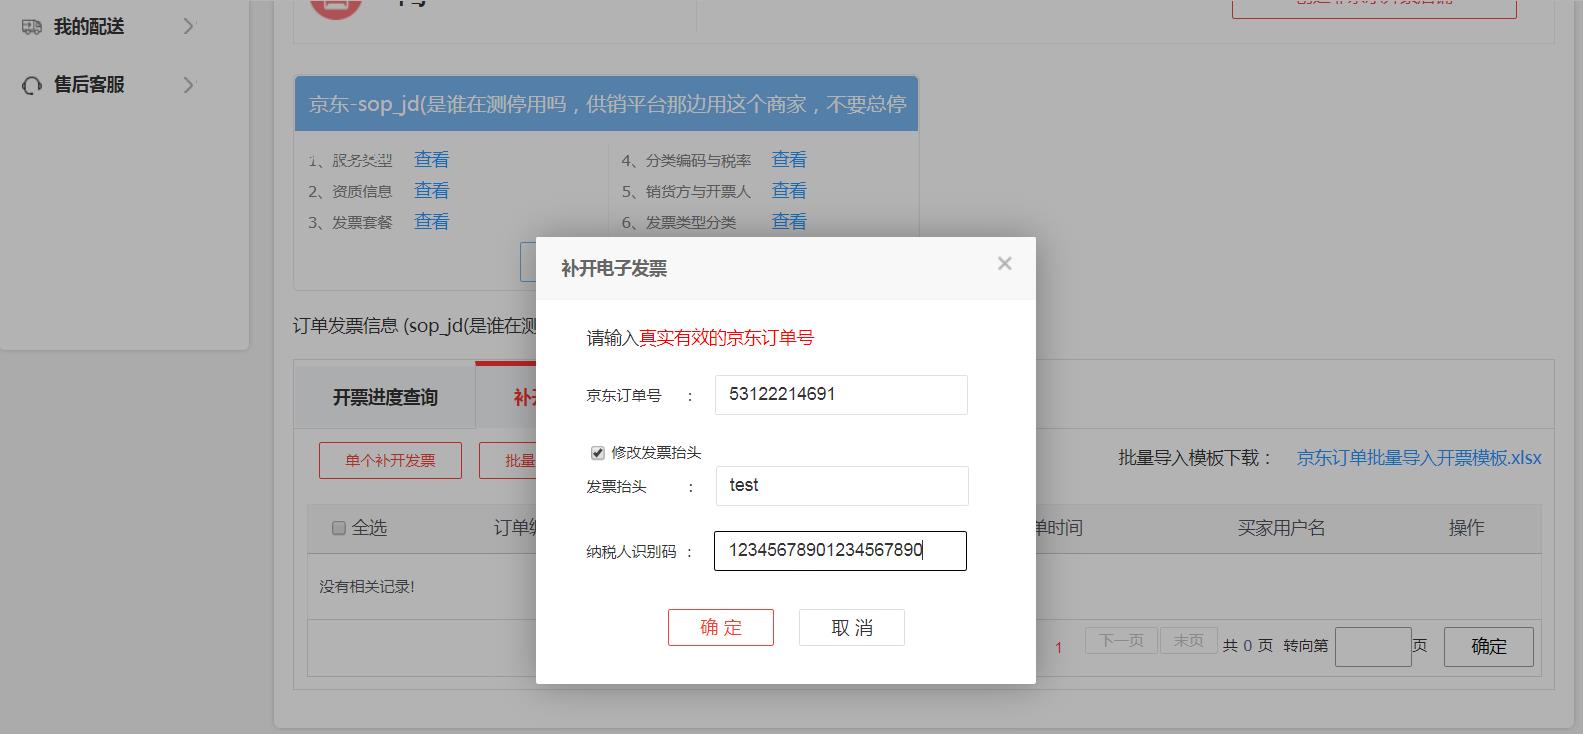Expand the 我的配送 sidebar chevron

click(188, 27)
